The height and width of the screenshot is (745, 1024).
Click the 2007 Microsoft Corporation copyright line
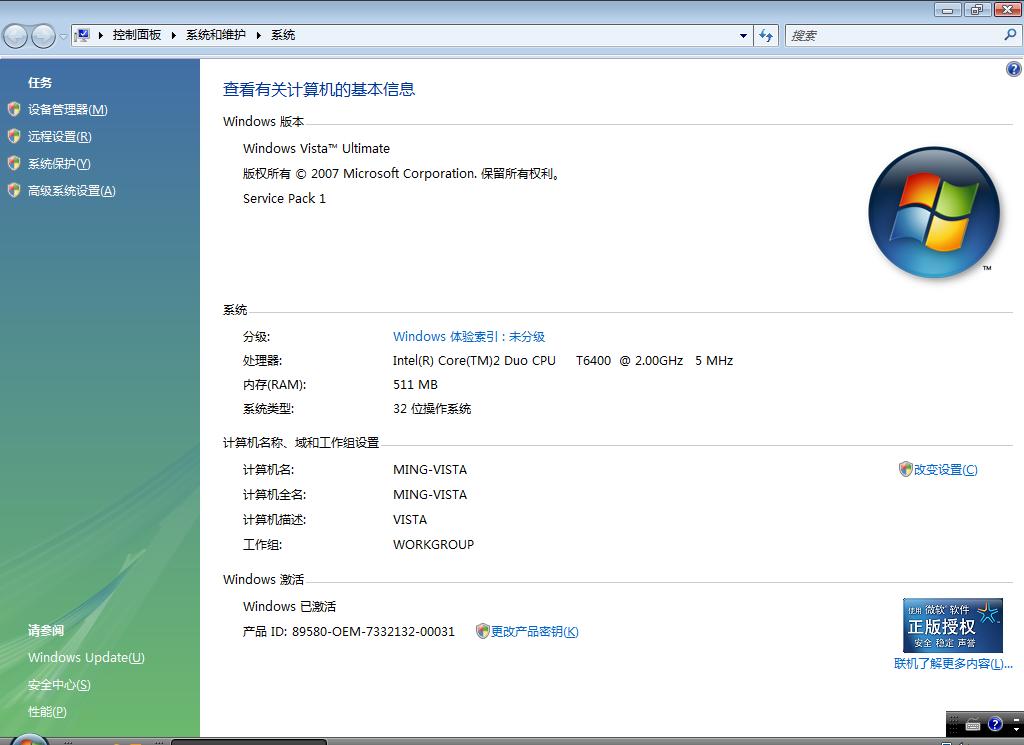coord(402,174)
